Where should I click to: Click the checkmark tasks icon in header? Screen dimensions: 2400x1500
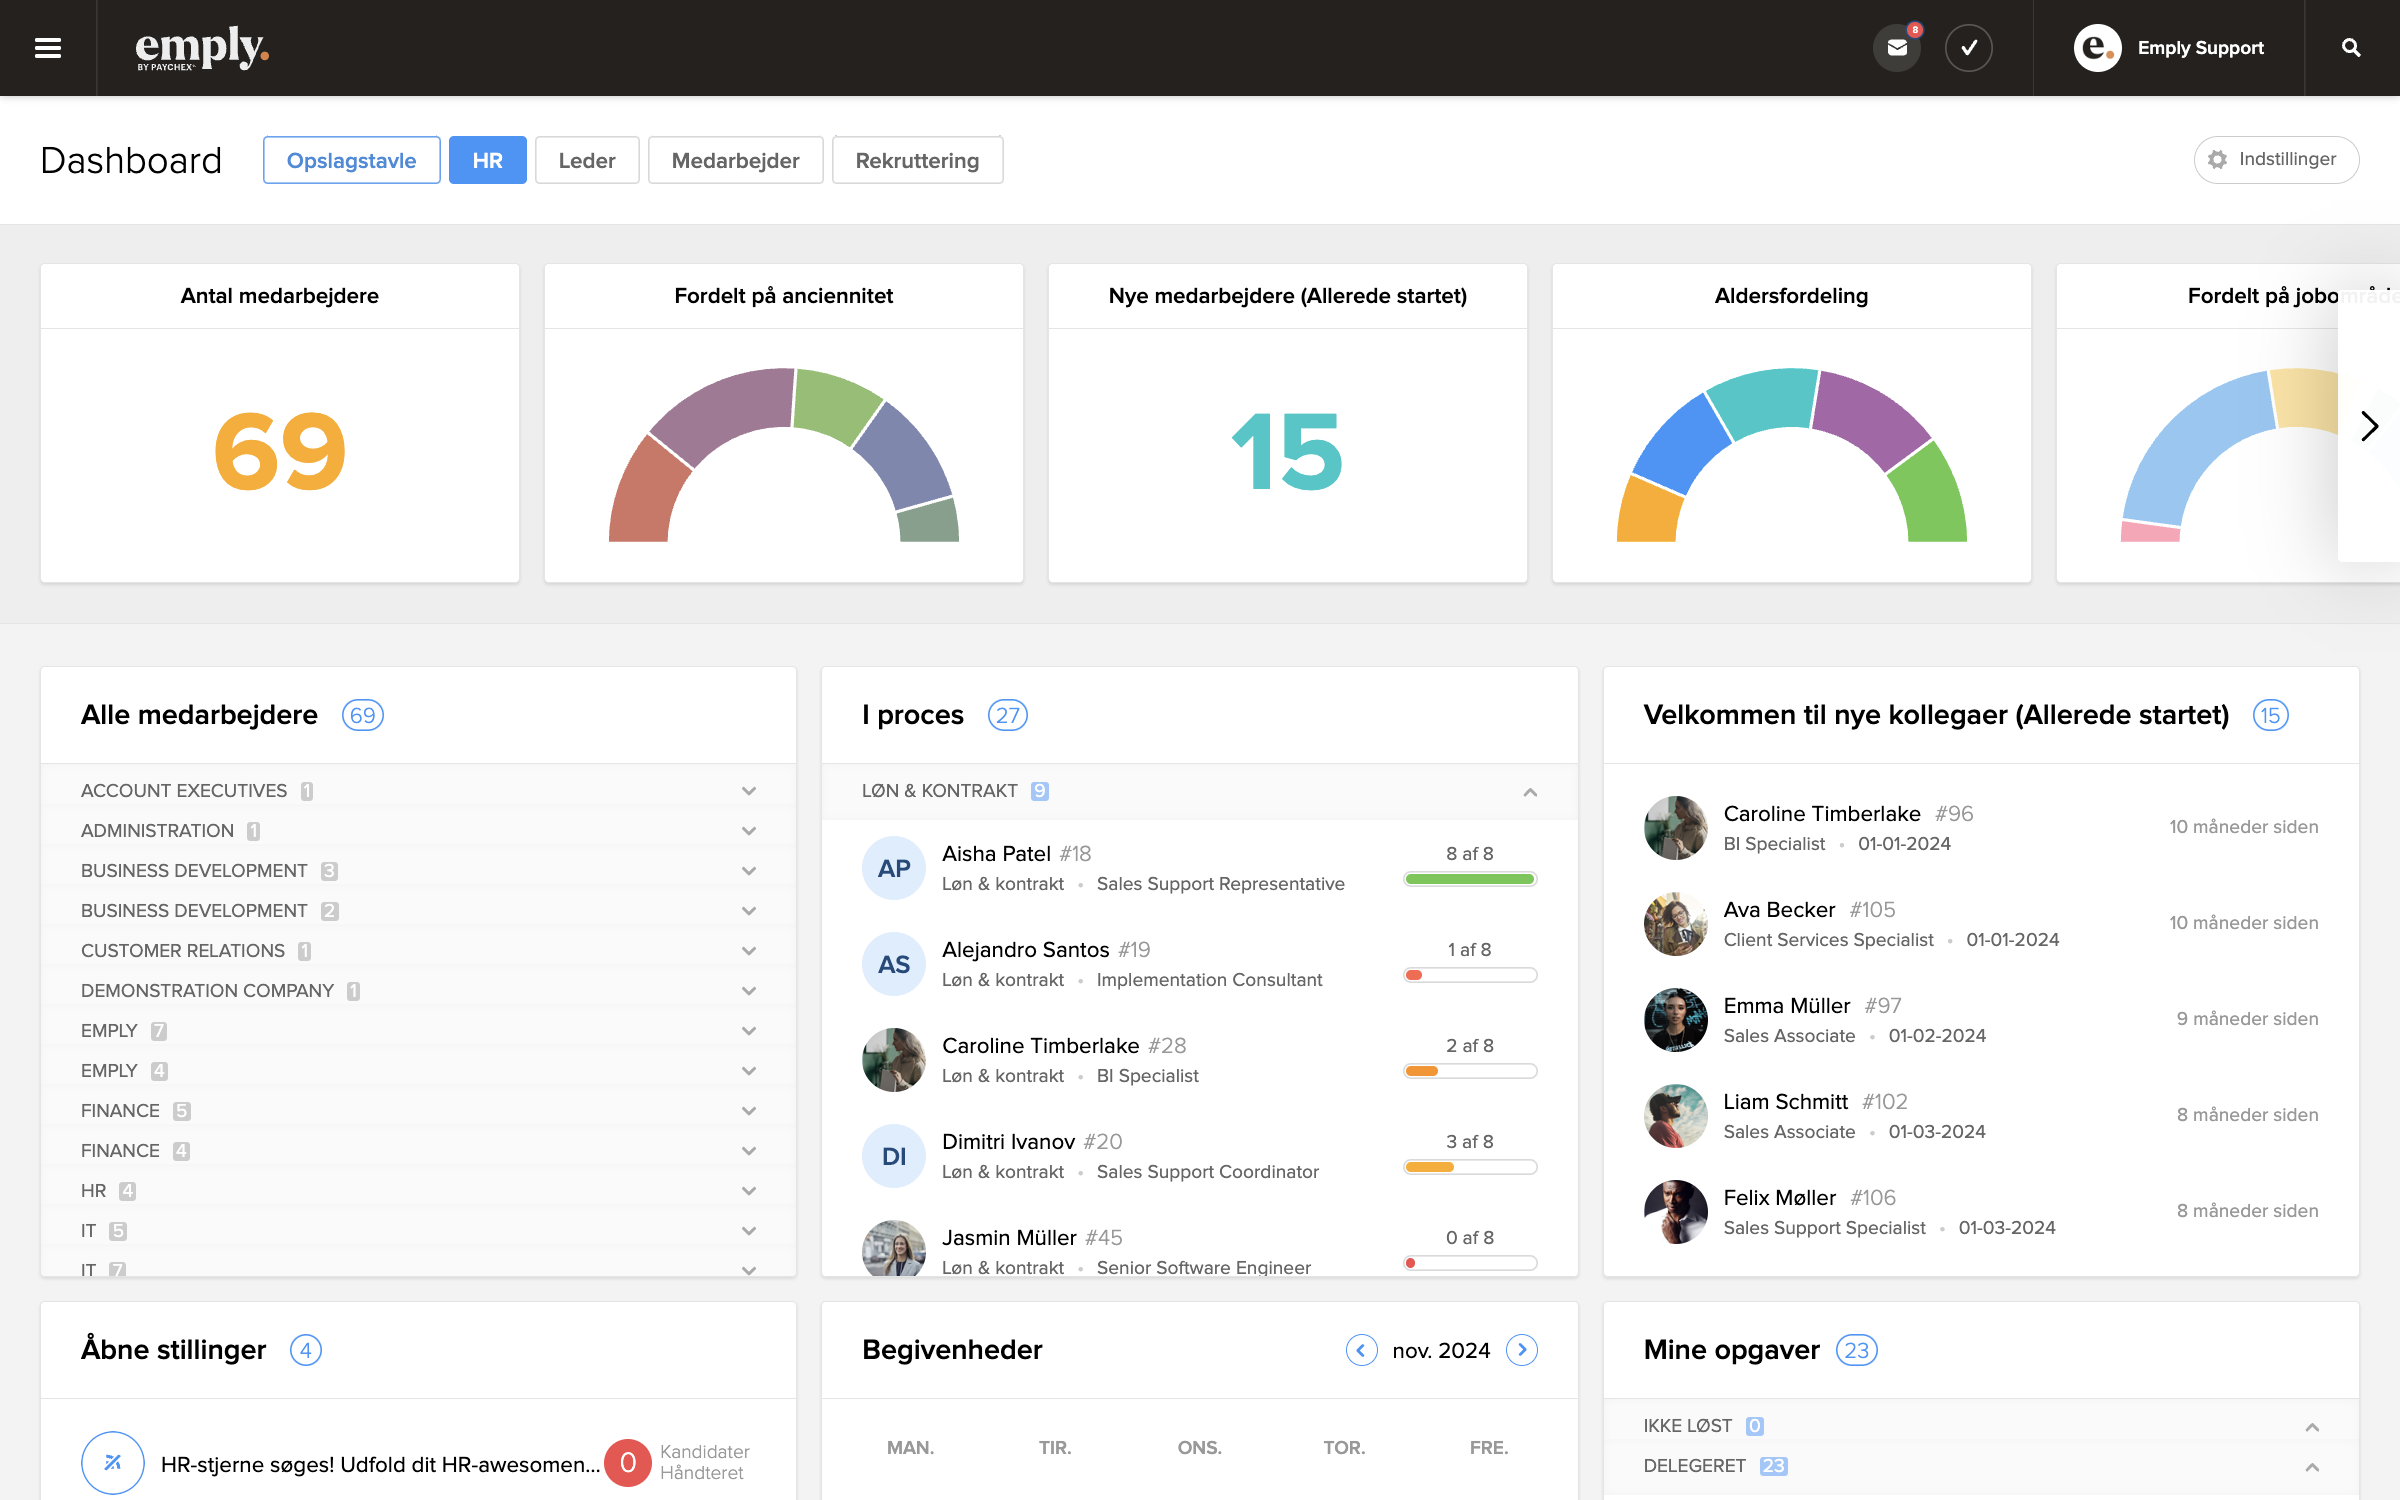pyautogui.click(x=1968, y=48)
